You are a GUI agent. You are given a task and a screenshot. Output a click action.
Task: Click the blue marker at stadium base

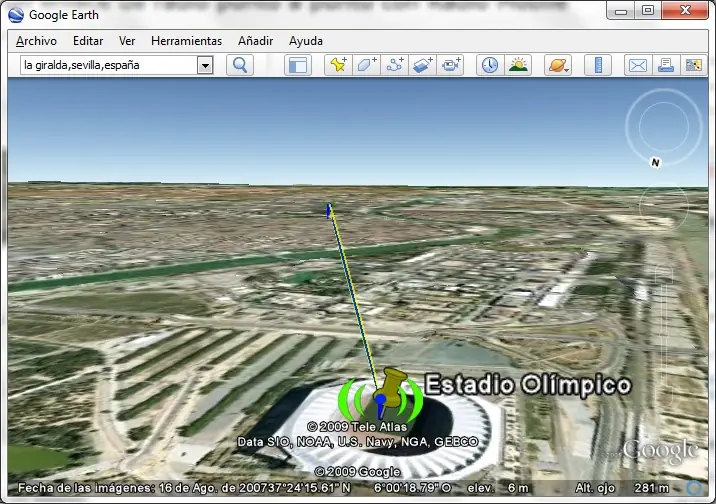click(x=380, y=406)
